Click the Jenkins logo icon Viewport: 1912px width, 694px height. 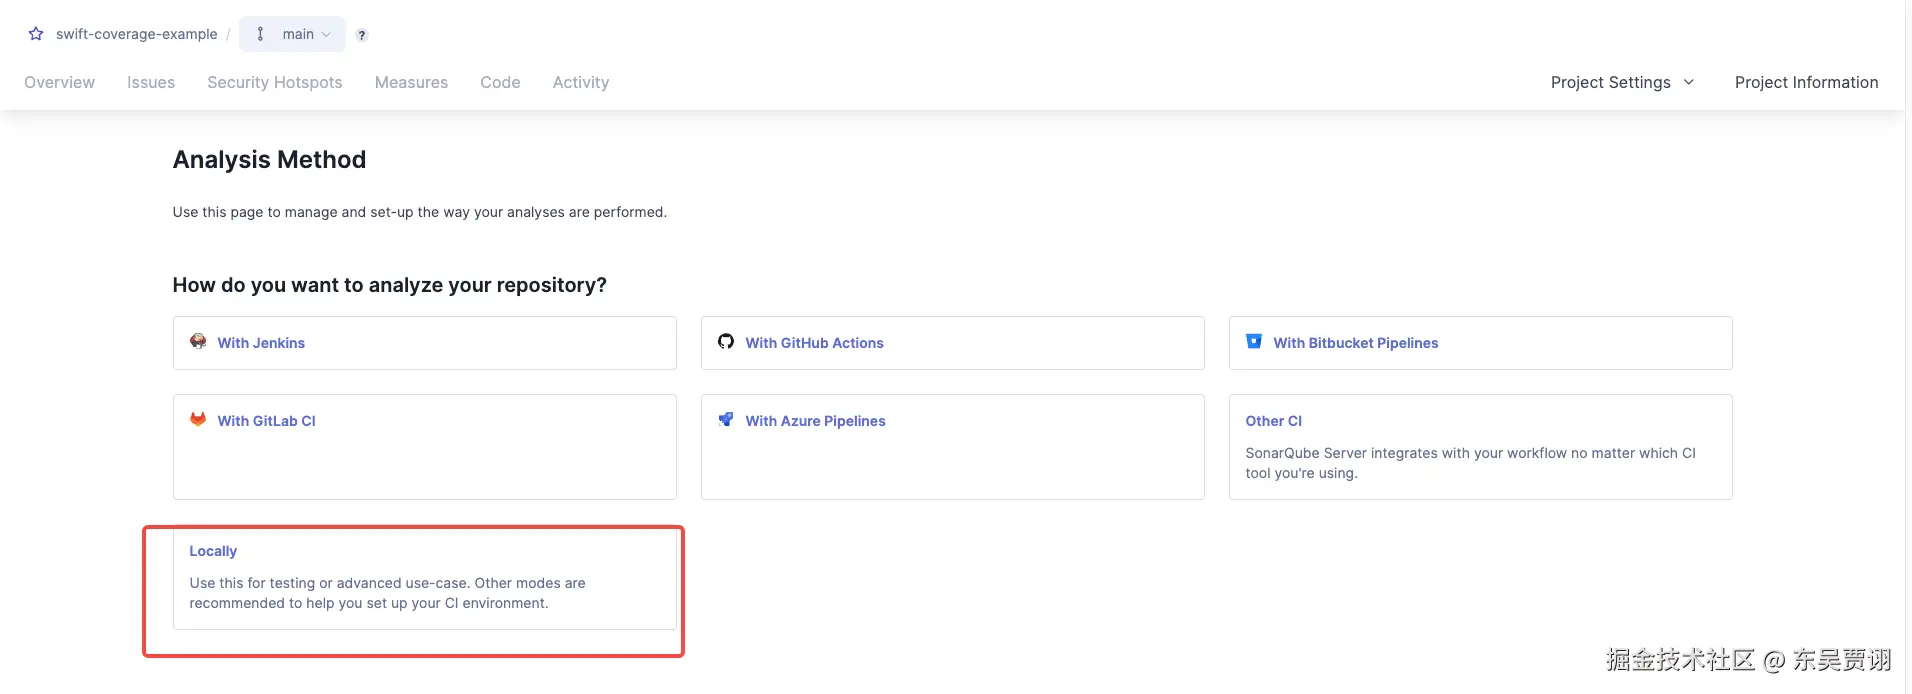198,342
